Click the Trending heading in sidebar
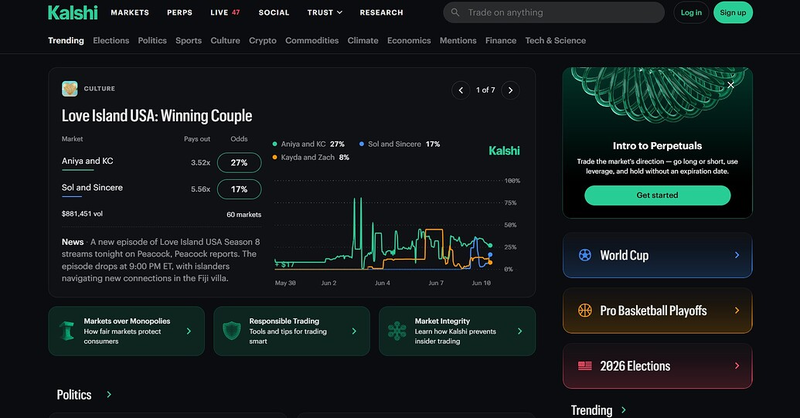Viewport: 800px width, 418px height. (x=591, y=410)
